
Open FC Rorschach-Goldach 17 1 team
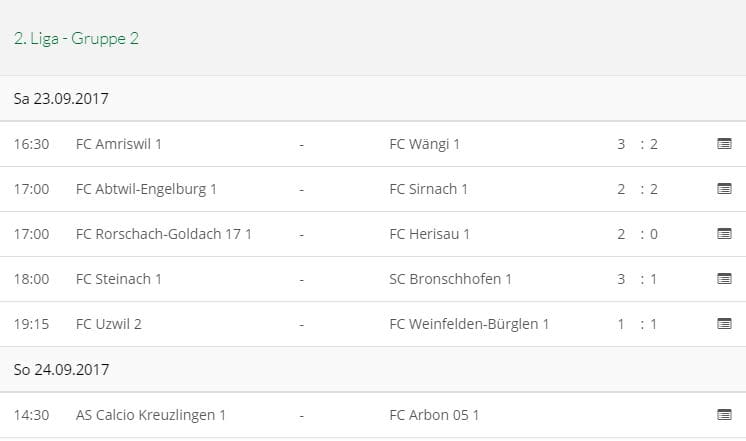coord(163,234)
